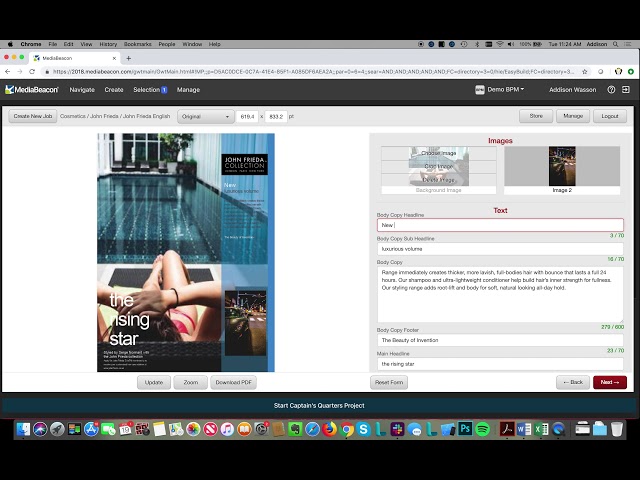Open Adobe Acrobat from the dock
Screen dimensions: 640x480
click(x=507, y=429)
